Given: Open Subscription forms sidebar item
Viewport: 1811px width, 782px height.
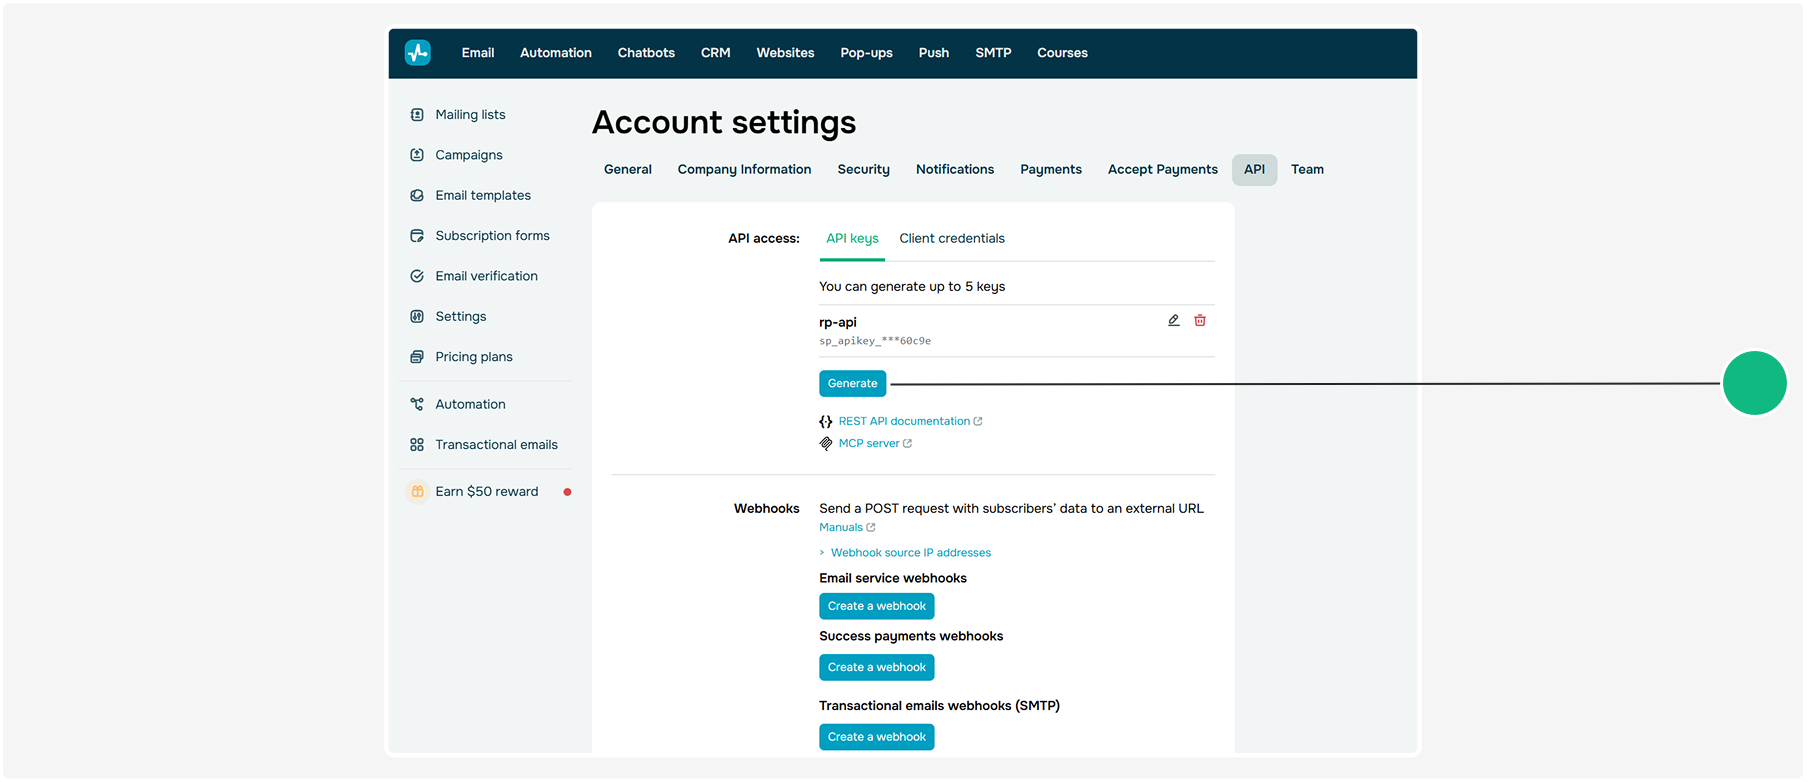Looking at the screenshot, I should tap(492, 236).
